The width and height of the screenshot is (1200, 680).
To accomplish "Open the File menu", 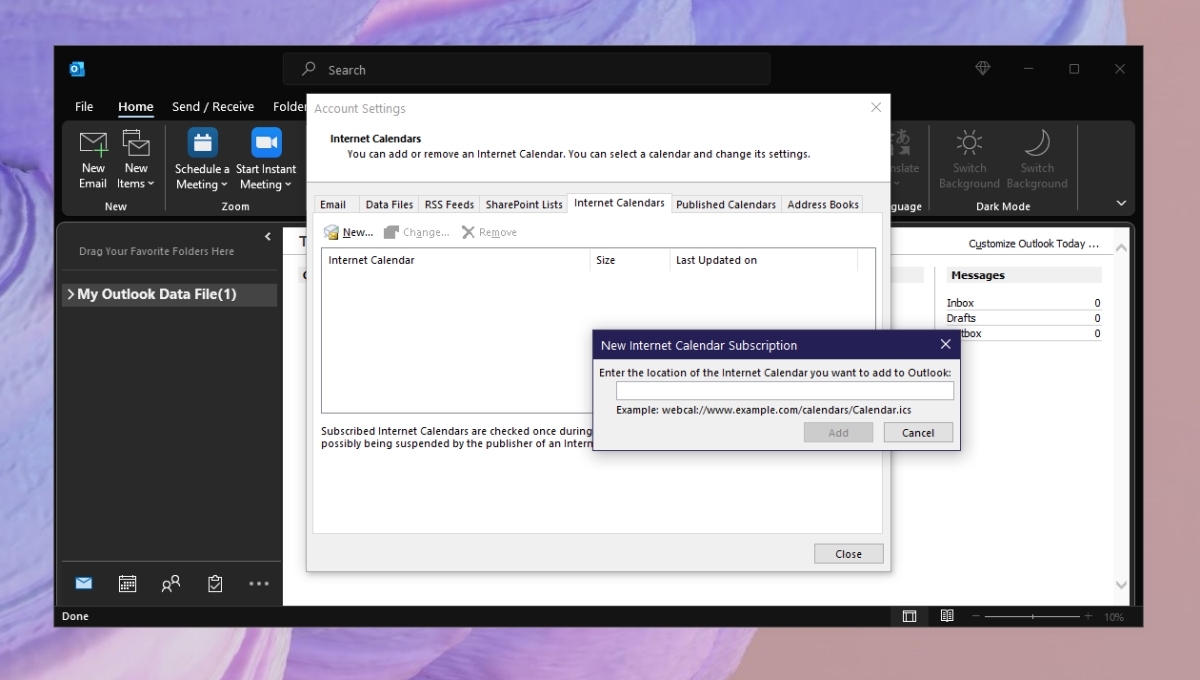I will click(x=84, y=107).
